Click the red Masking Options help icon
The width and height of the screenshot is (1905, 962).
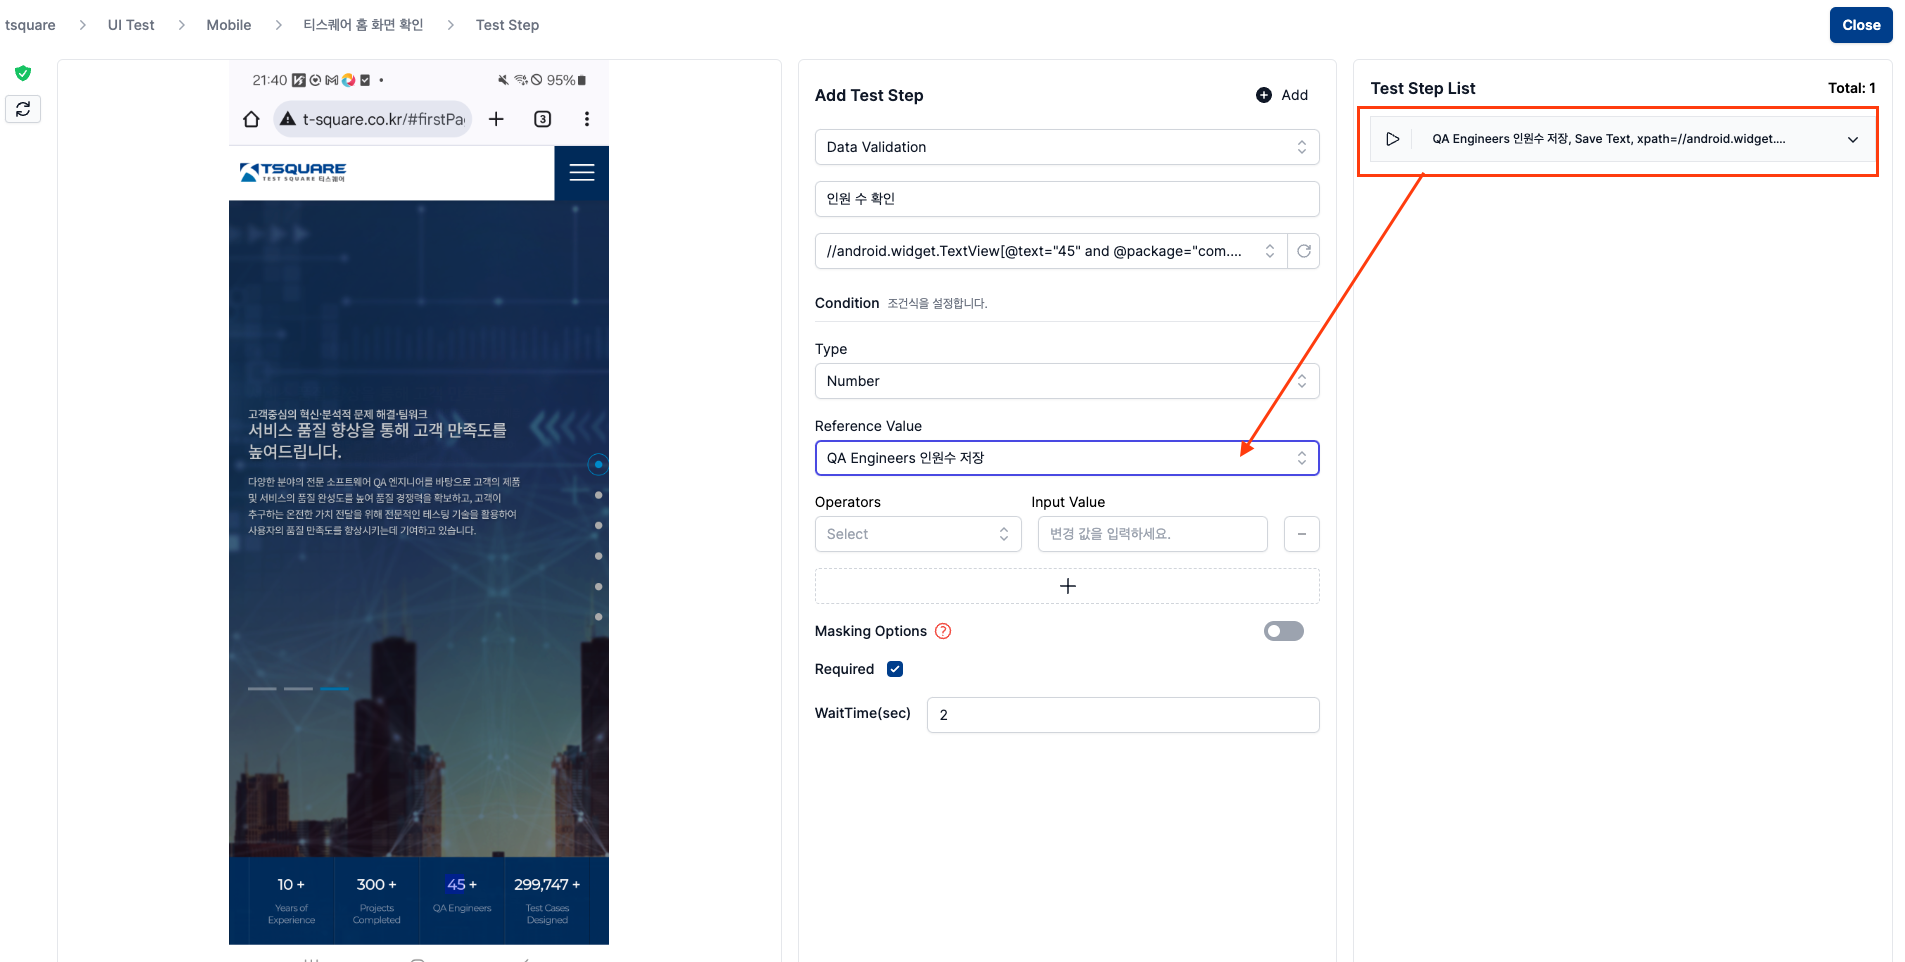click(943, 631)
